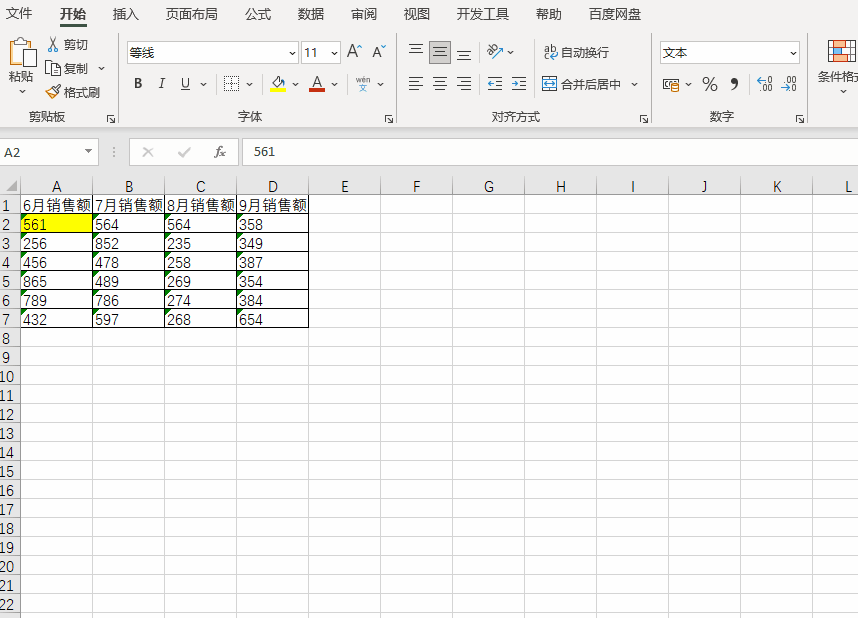Viewport: 858px width, 618px height.
Task: Switch to the 页面布局 tab
Action: point(192,14)
